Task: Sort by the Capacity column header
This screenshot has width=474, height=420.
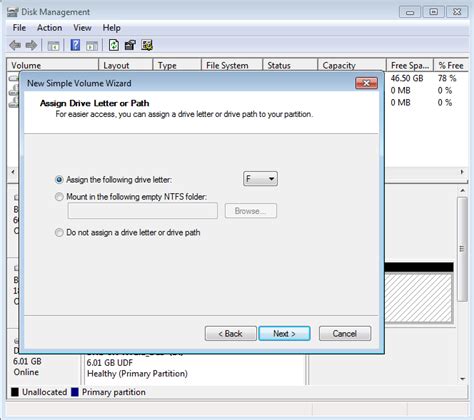Action: point(352,65)
